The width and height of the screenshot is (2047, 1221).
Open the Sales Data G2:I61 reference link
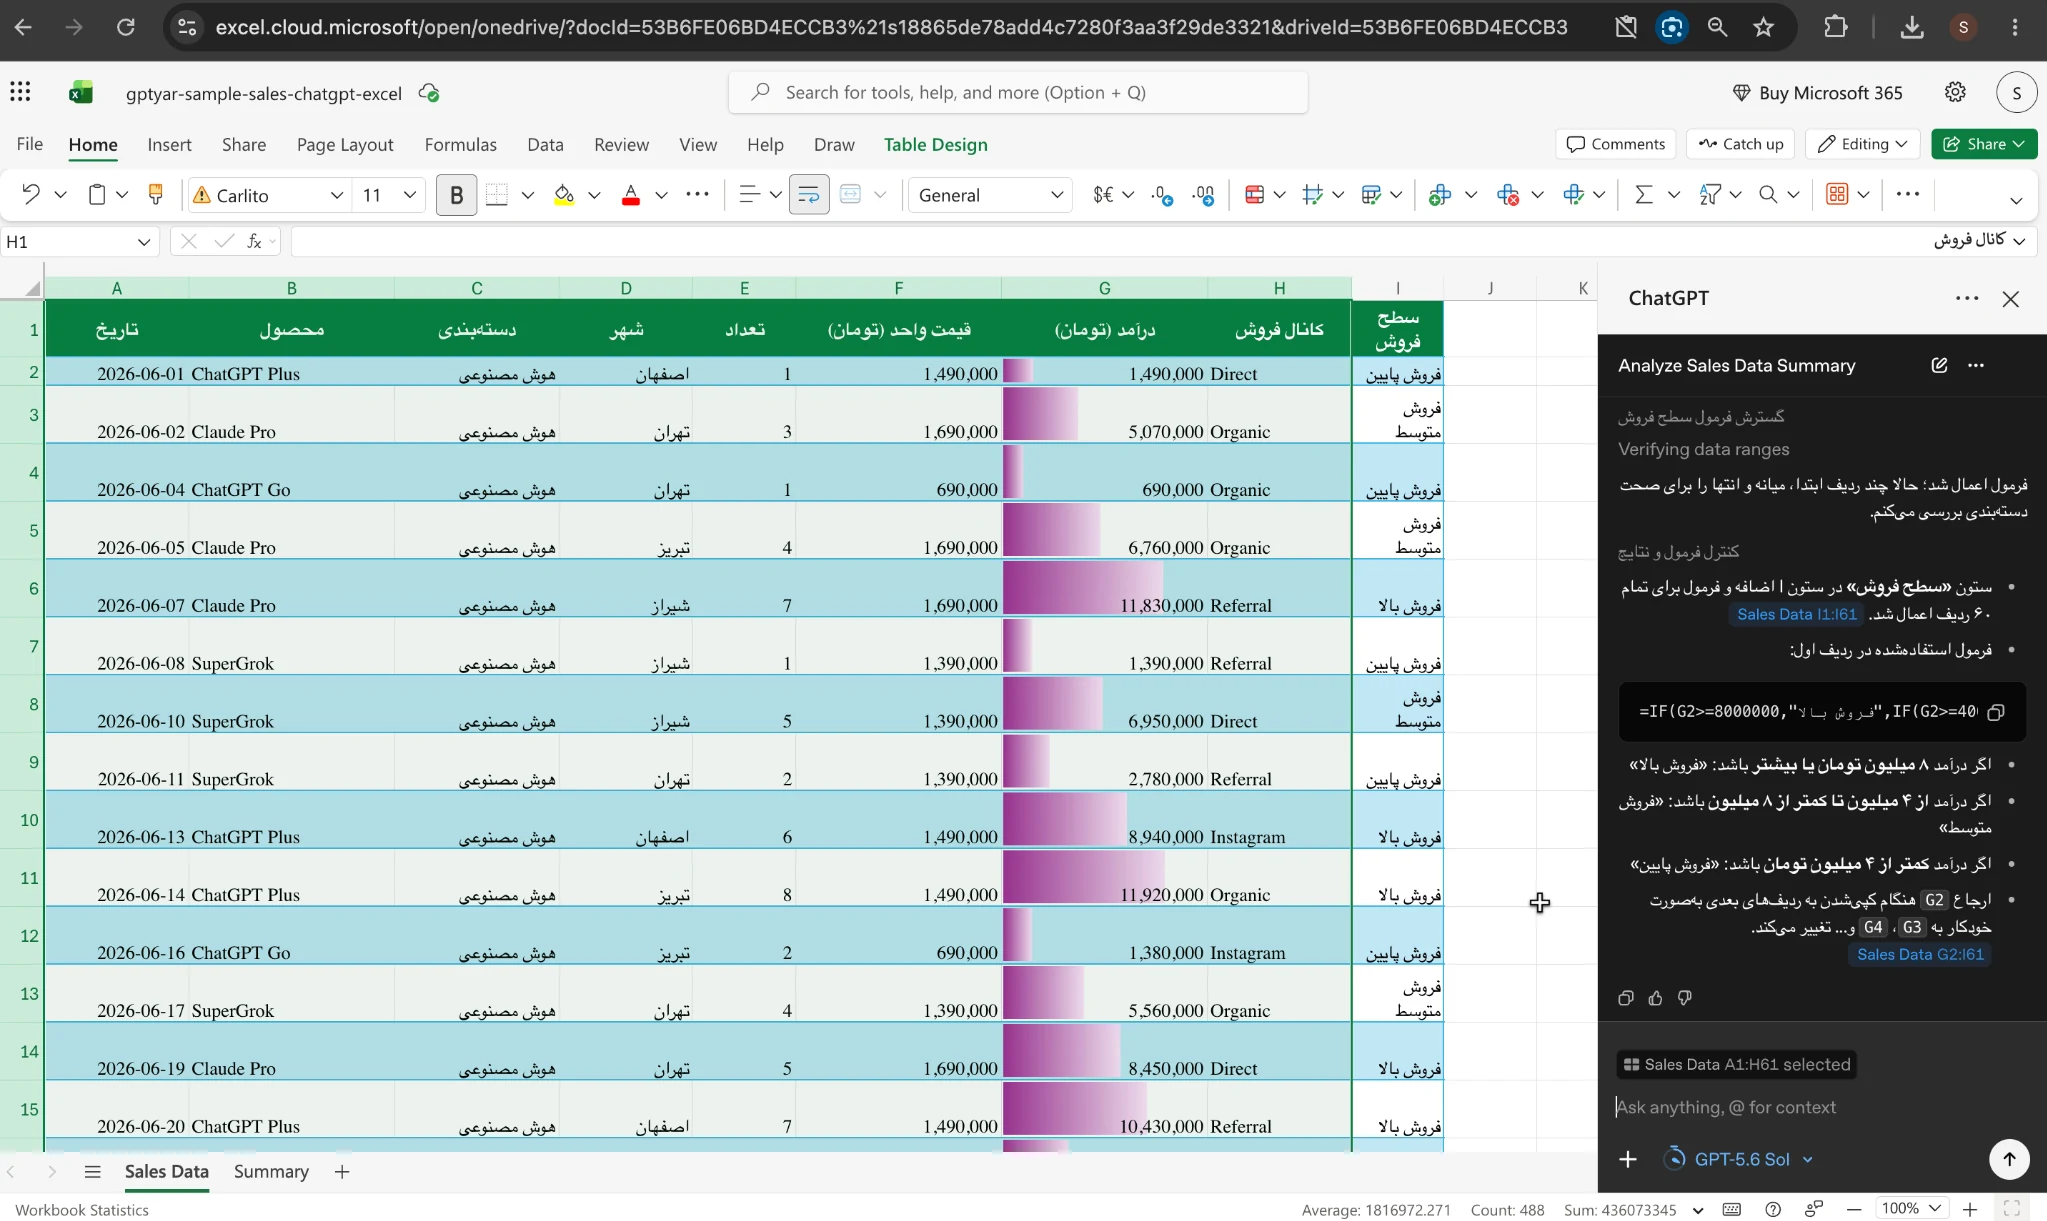click(x=1920, y=954)
